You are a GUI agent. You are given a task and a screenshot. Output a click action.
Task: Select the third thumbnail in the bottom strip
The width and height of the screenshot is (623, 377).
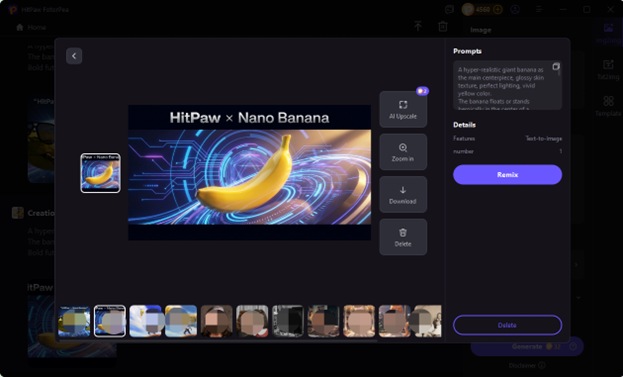[145, 321]
